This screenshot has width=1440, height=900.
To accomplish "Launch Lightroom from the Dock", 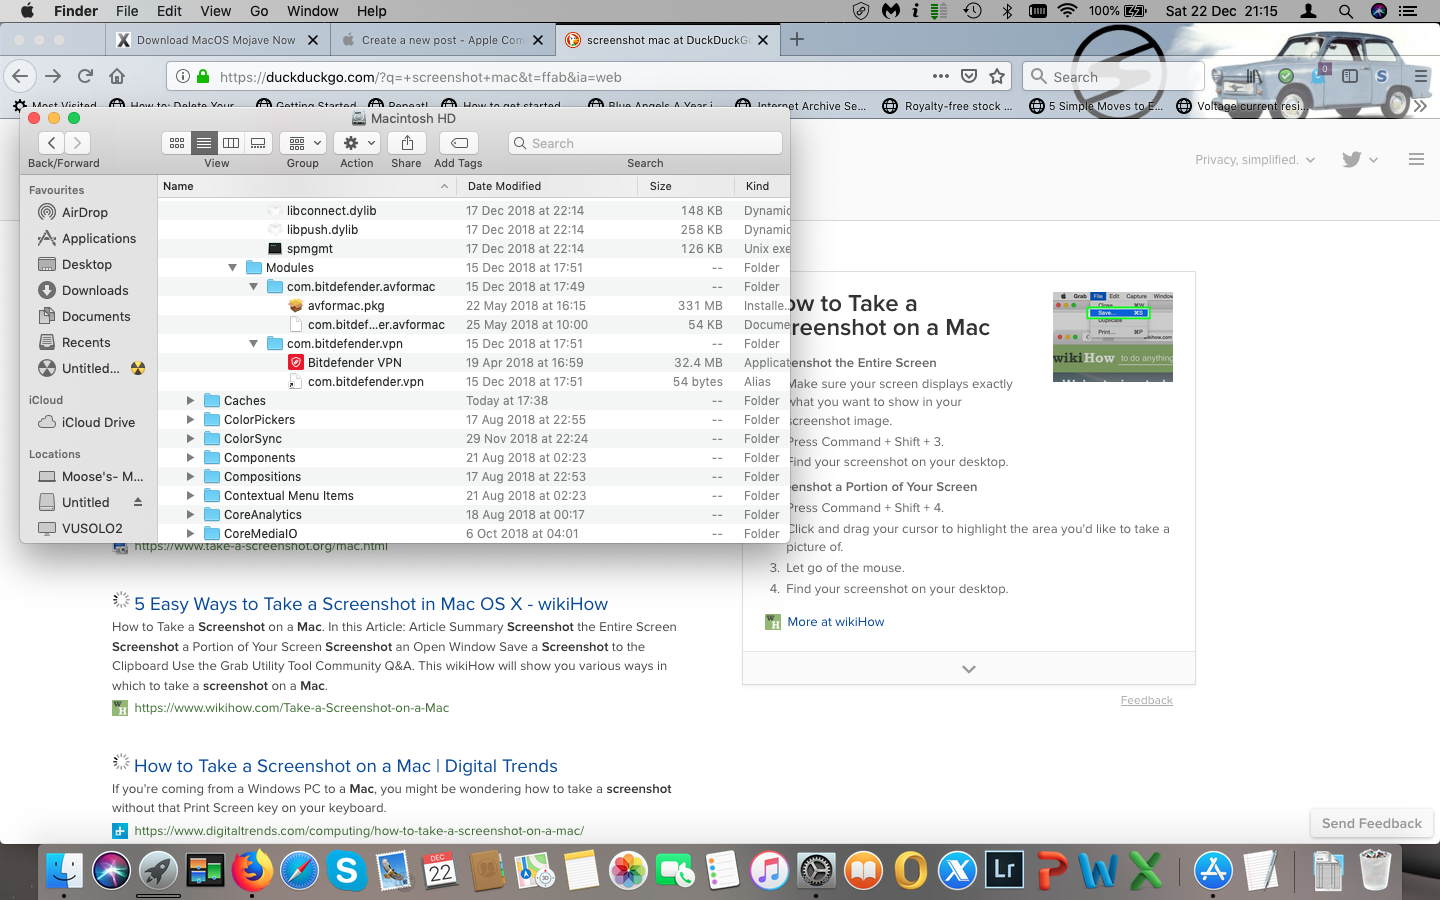I will tap(1004, 871).
